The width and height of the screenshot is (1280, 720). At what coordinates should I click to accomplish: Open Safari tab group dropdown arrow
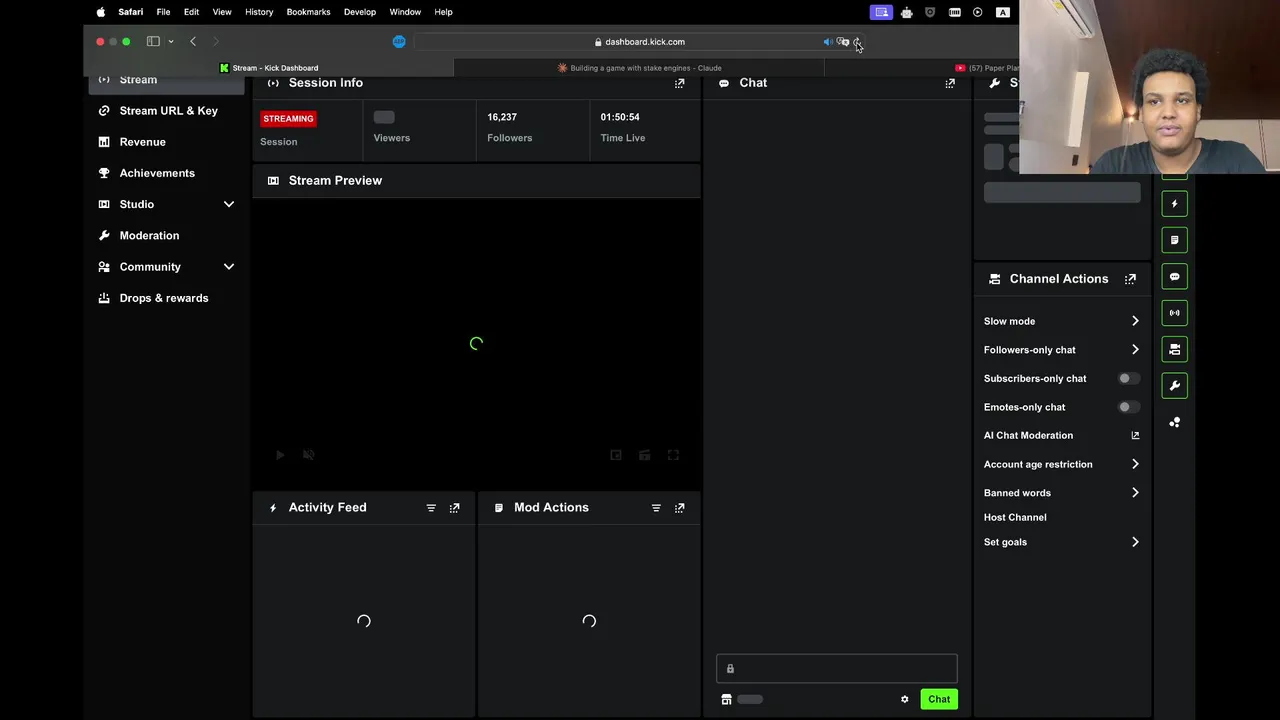pos(171,42)
